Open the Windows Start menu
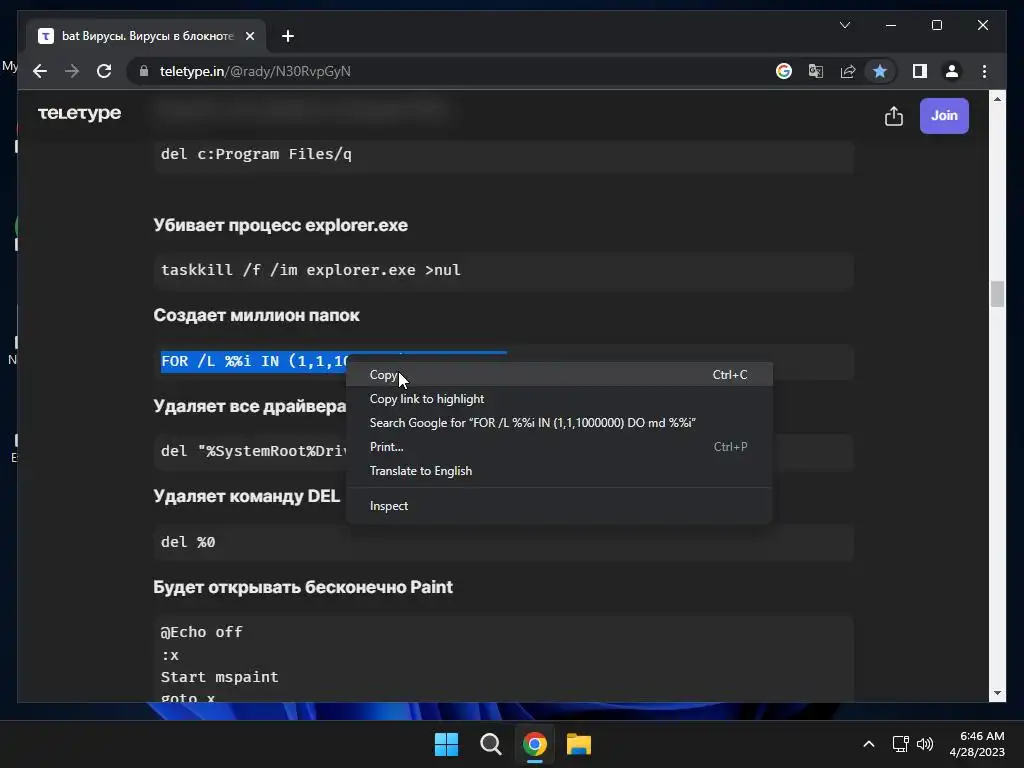This screenshot has height=768, width=1024. pos(447,744)
